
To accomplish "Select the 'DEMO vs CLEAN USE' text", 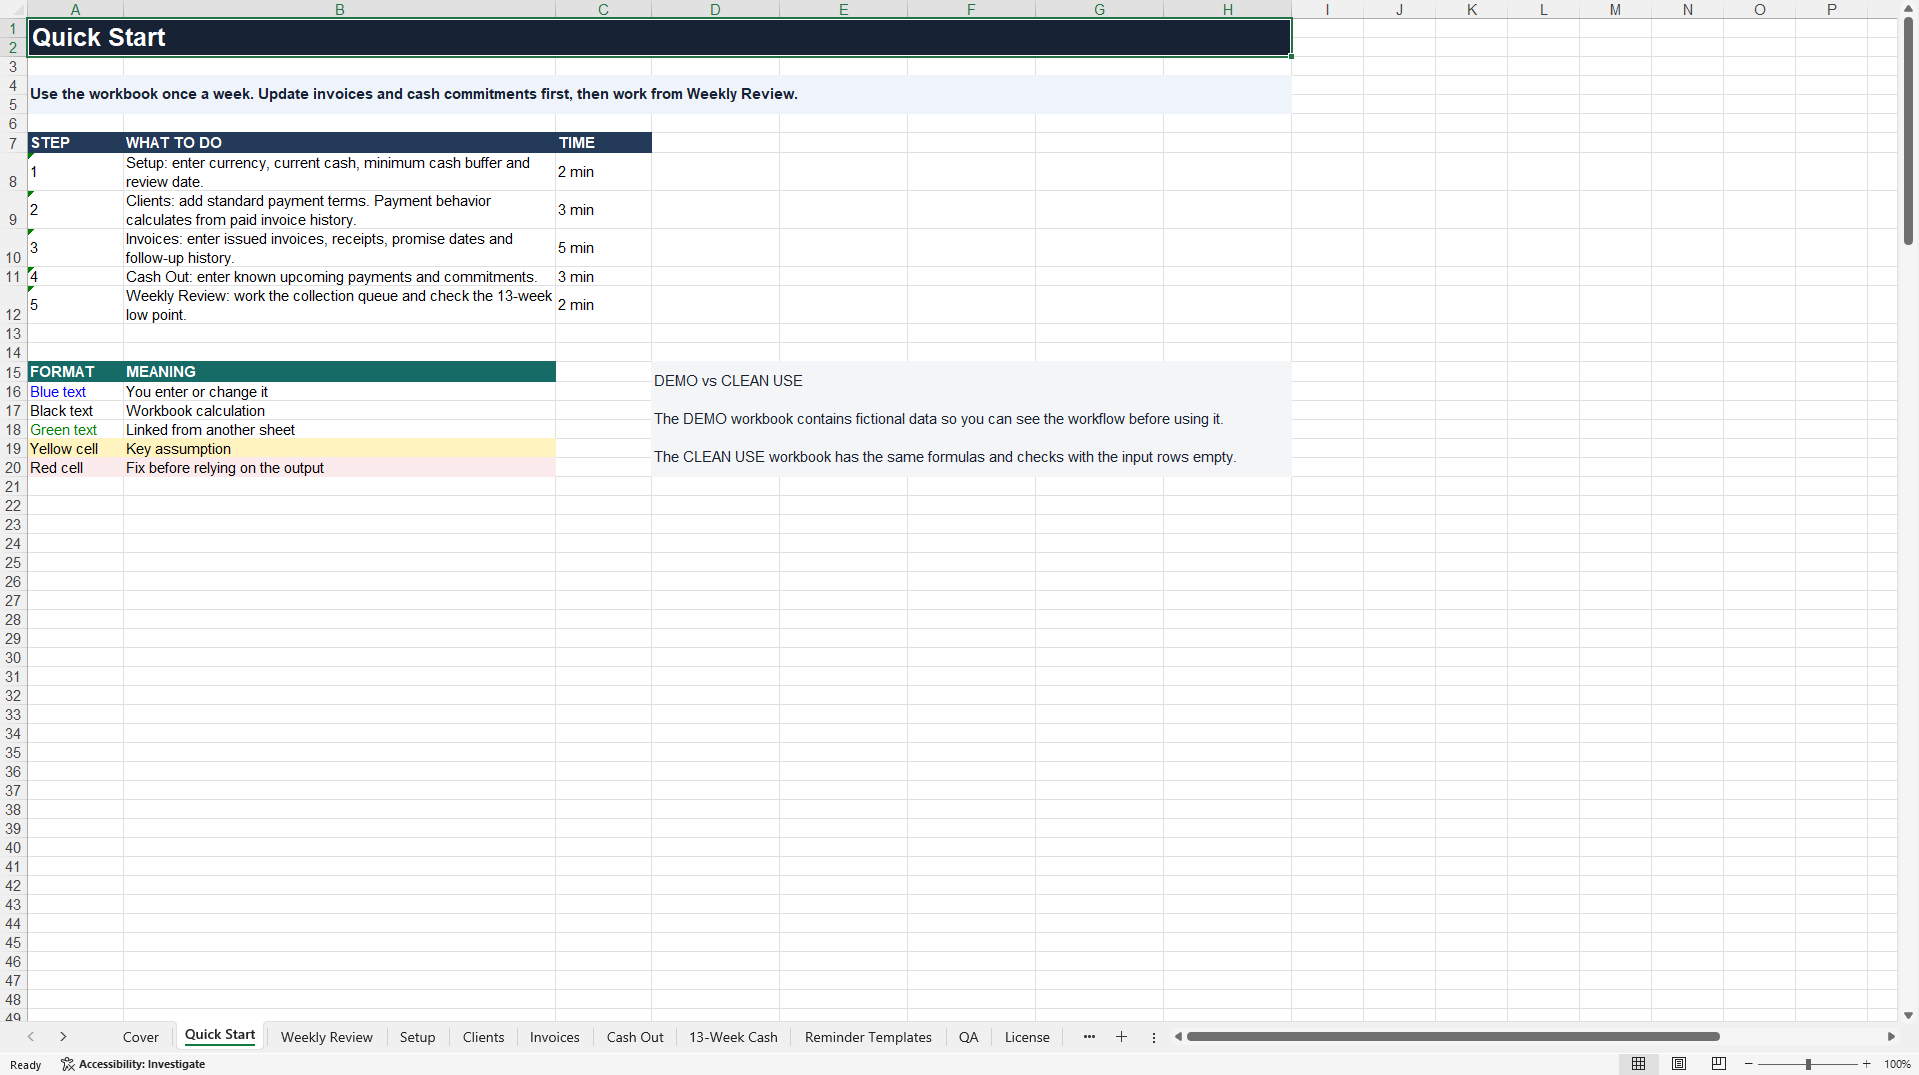I will (728, 381).
